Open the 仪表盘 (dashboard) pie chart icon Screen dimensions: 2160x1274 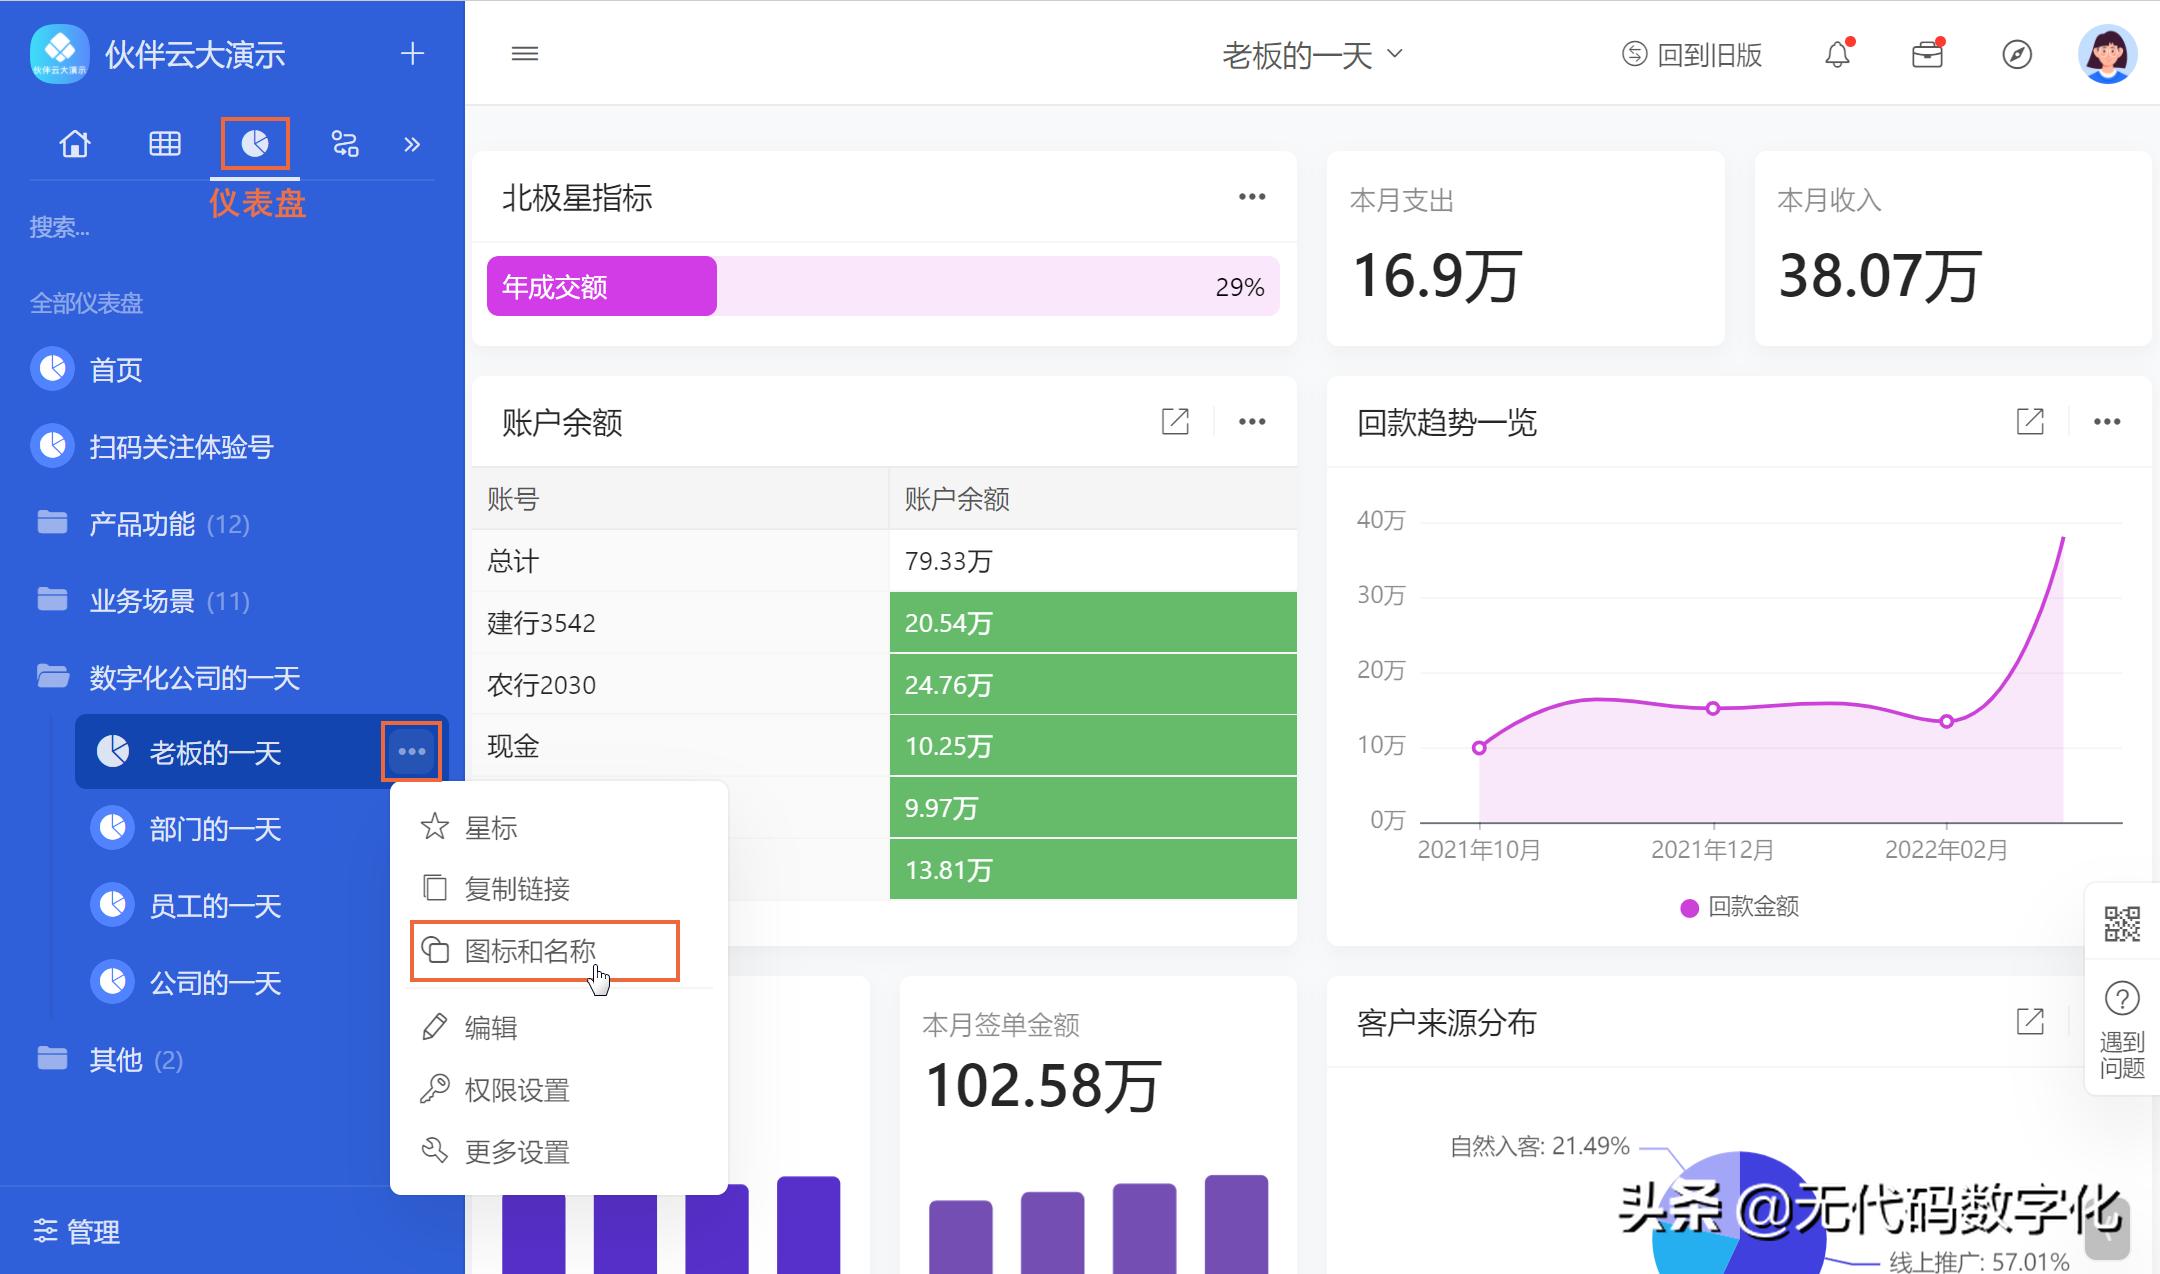(x=255, y=142)
